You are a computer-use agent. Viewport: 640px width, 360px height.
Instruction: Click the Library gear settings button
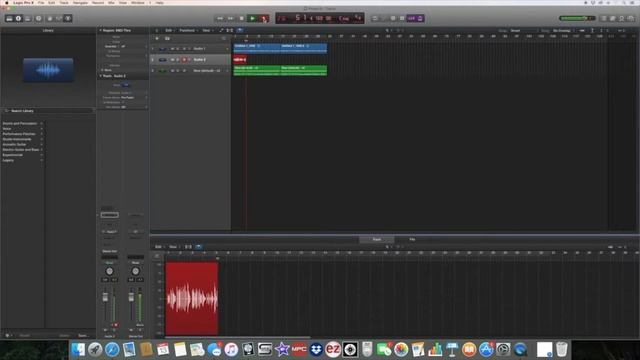[x=7, y=336]
